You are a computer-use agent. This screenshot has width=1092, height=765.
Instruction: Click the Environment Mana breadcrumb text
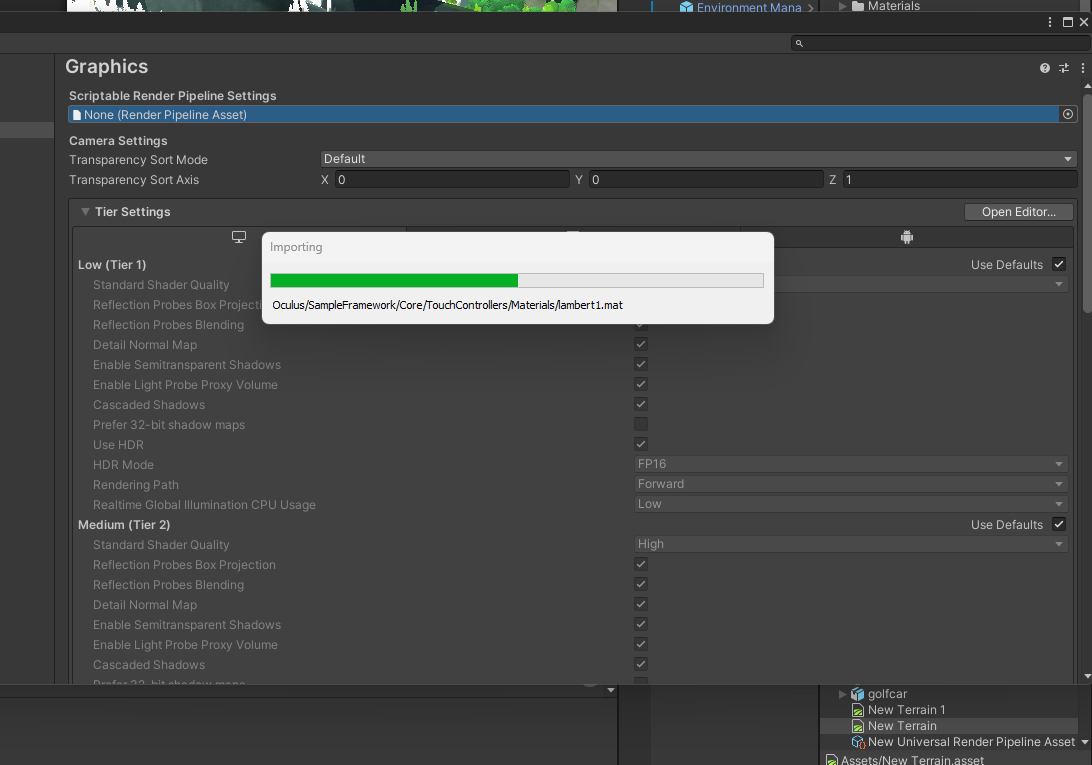click(x=749, y=8)
